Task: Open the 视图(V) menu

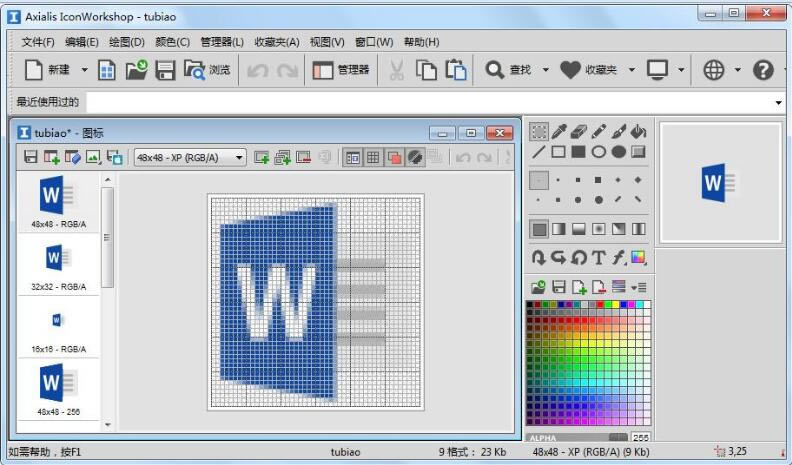Action: click(x=327, y=42)
